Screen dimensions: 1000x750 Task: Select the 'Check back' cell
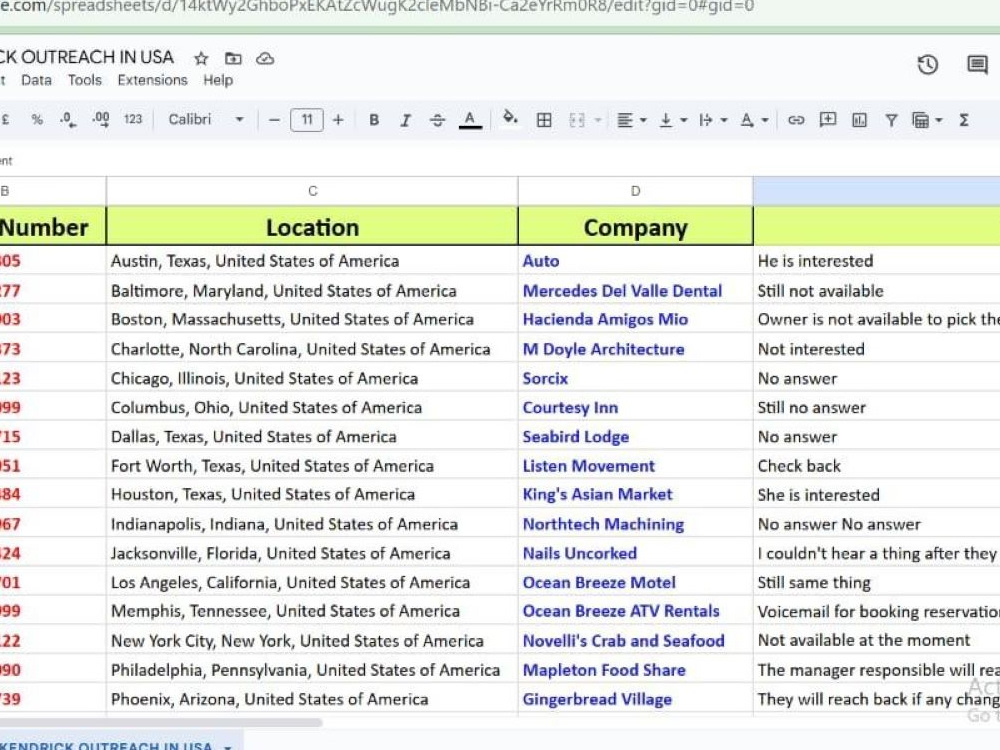(x=876, y=466)
